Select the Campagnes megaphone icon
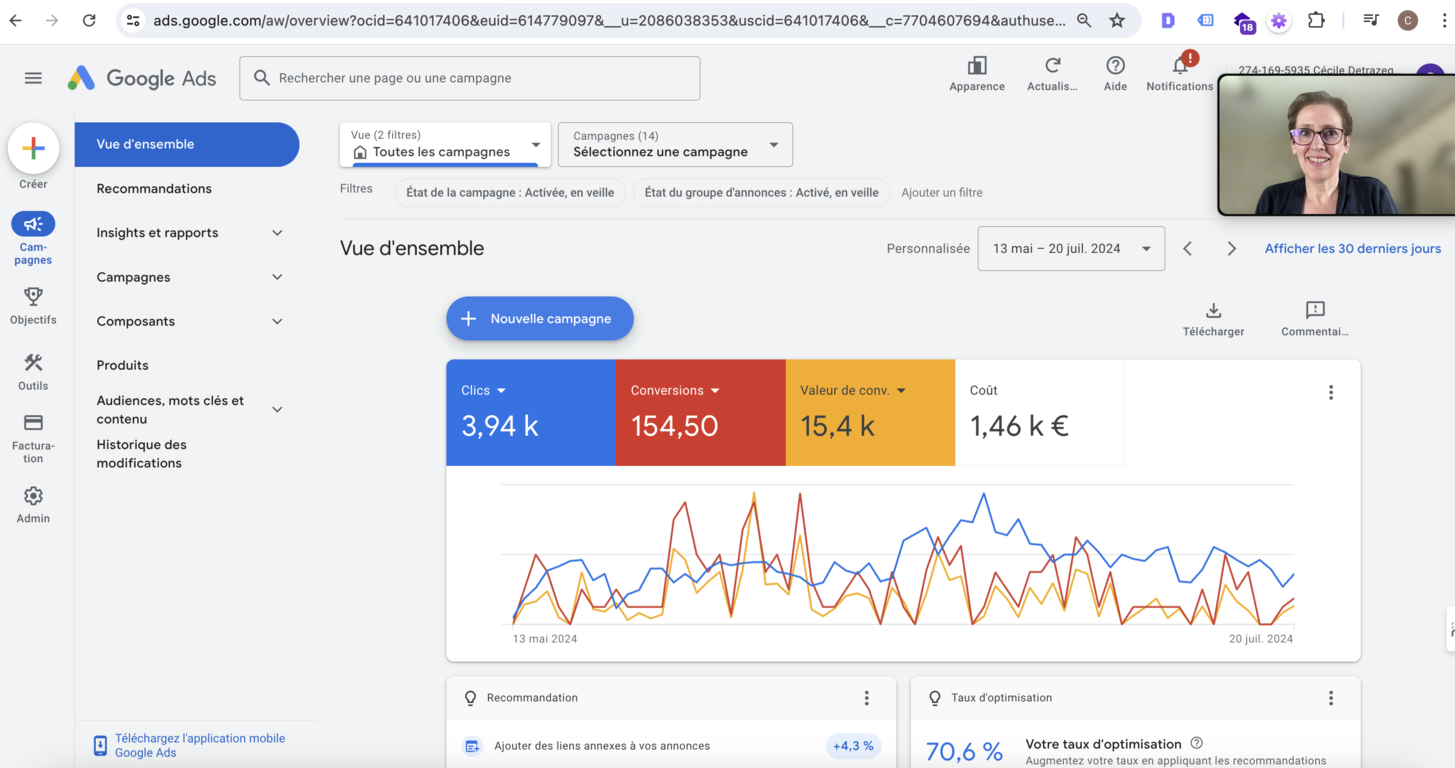The image size is (1455, 768). tap(33, 224)
